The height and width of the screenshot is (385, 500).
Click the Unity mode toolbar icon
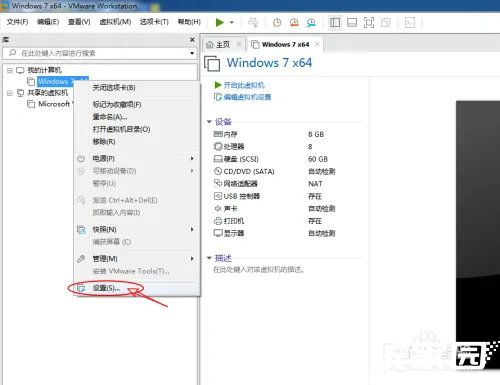click(x=386, y=22)
